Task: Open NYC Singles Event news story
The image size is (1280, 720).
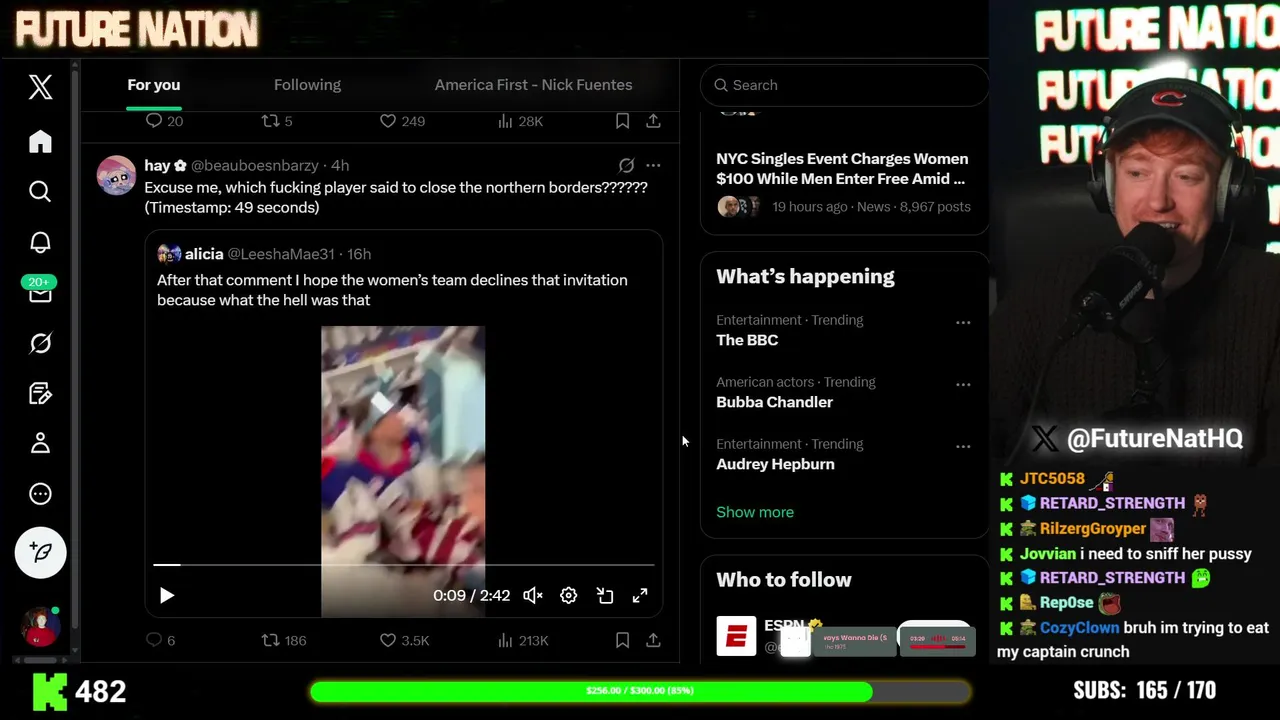Action: pyautogui.click(x=842, y=169)
